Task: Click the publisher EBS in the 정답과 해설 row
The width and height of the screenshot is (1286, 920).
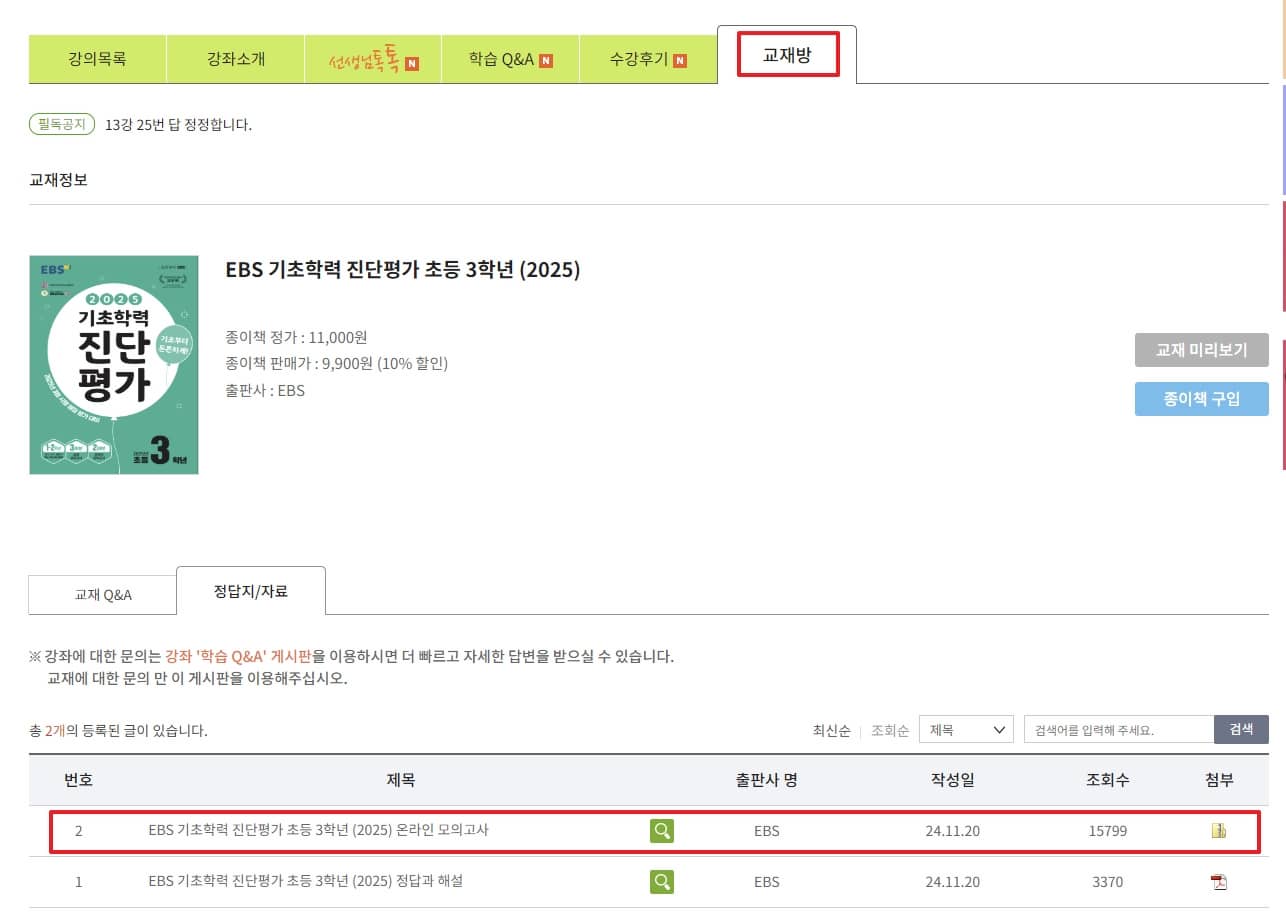Action: click(x=767, y=882)
